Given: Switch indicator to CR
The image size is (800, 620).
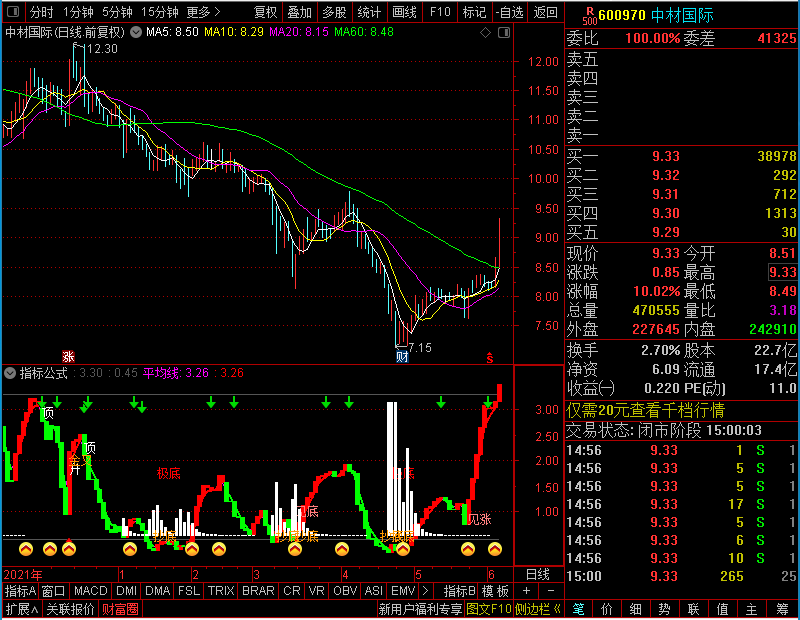Looking at the screenshot, I should click(292, 591).
